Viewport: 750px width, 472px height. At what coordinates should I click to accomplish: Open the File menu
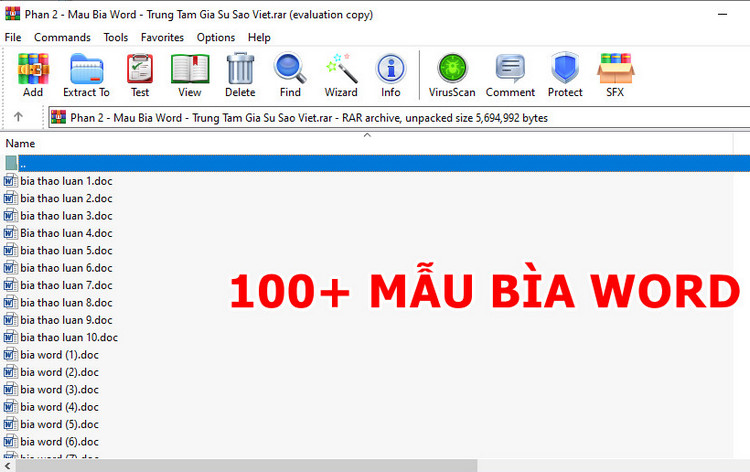click(x=13, y=37)
